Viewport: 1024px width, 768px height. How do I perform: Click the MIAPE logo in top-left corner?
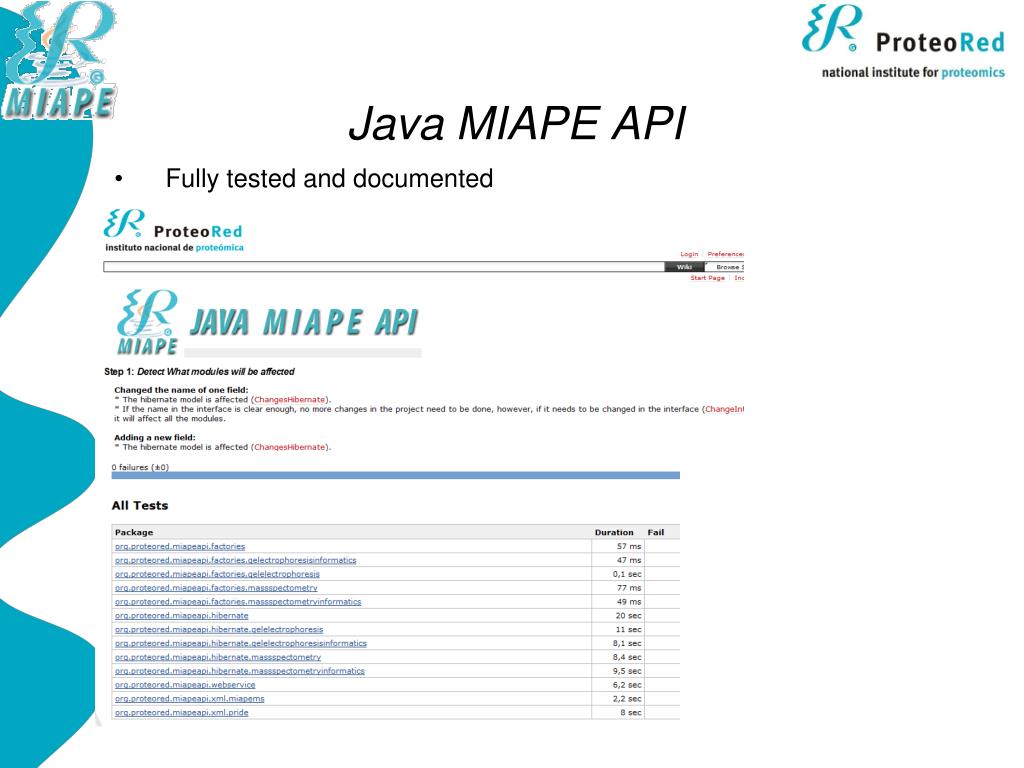(x=59, y=60)
